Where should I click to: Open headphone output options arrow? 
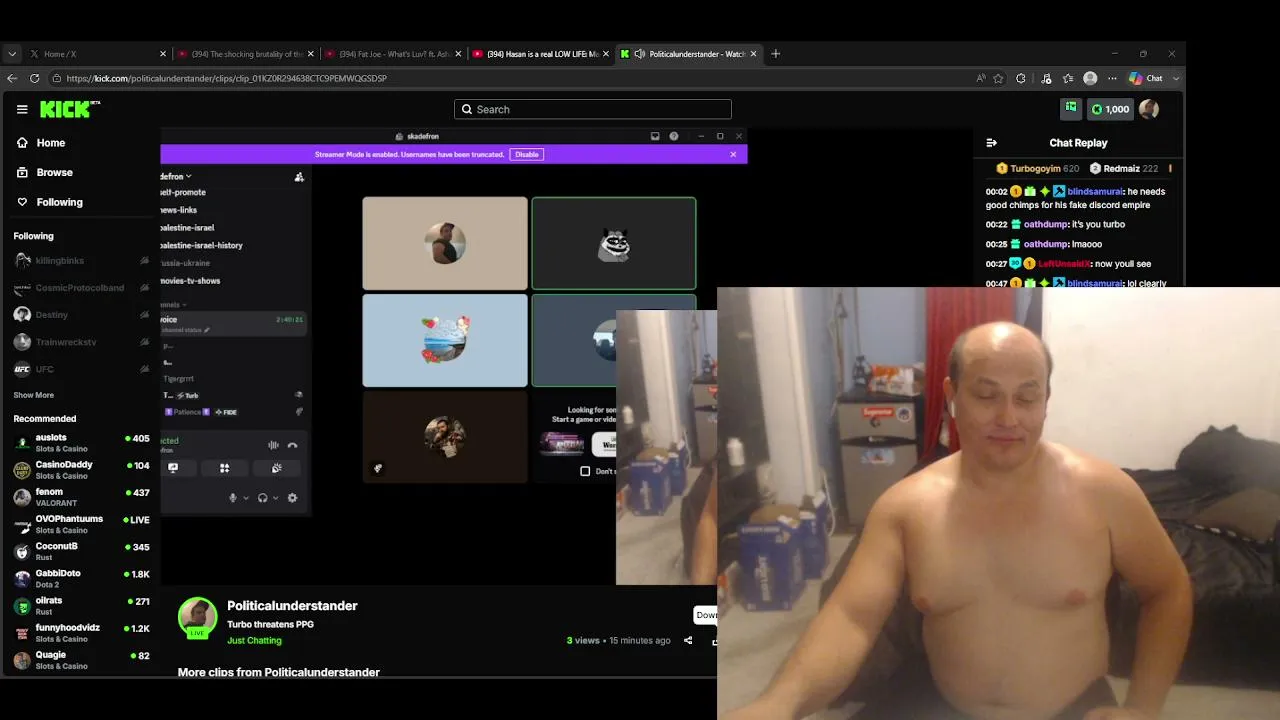(x=275, y=498)
